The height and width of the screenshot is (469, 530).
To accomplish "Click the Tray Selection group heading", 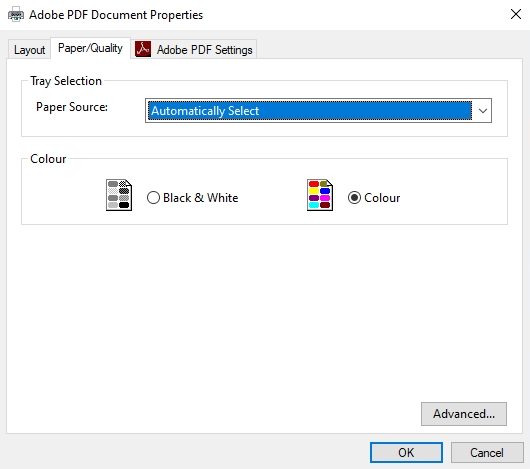I will (66, 81).
